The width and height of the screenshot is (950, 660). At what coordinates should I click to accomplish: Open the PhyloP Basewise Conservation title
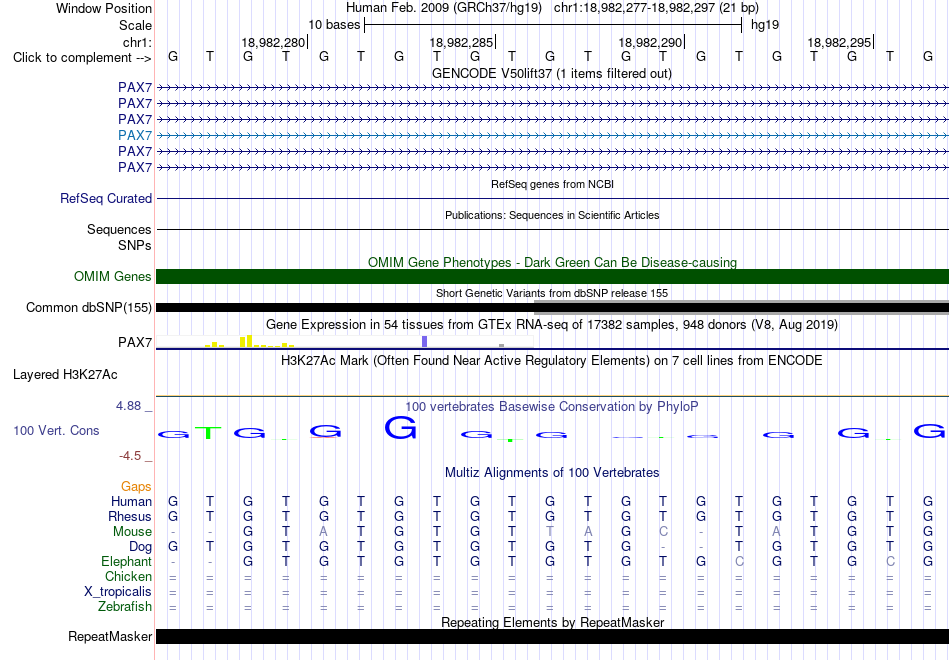pyautogui.click(x=552, y=407)
